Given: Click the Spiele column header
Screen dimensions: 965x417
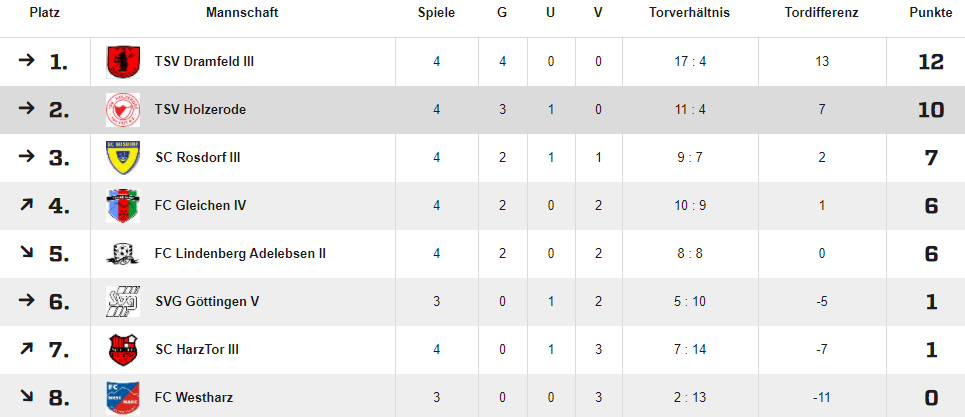Looking at the screenshot, I should coord(436,13).
